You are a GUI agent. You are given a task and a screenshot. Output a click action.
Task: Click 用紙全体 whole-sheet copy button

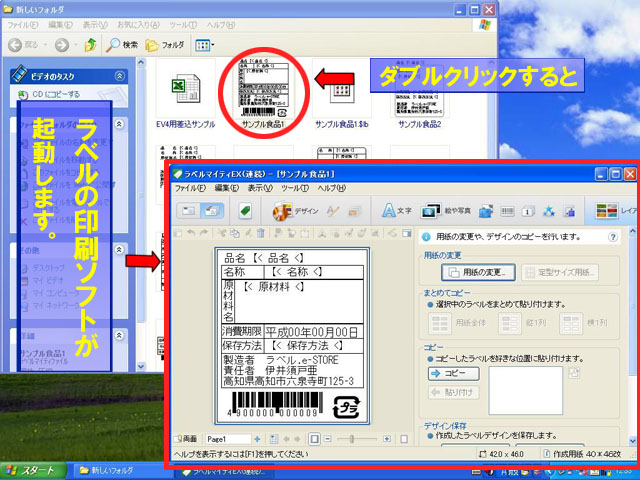pos(457,323)
